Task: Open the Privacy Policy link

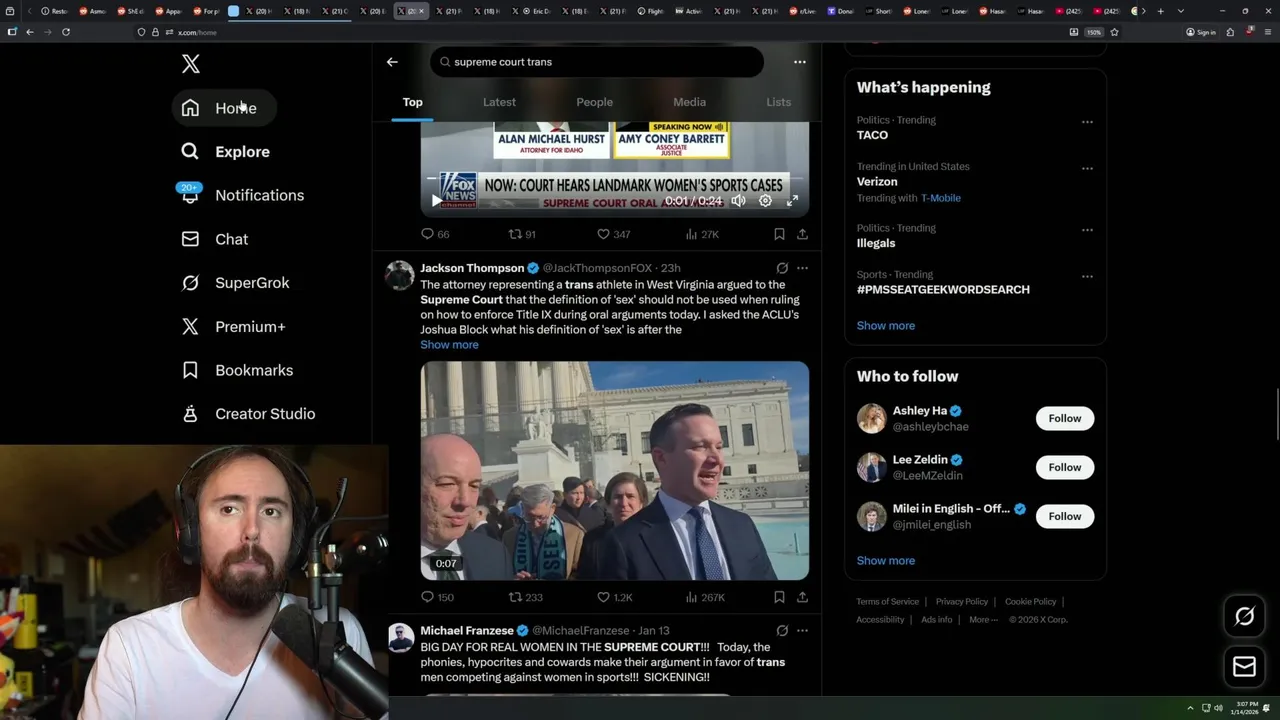Action: pos(961,602)
